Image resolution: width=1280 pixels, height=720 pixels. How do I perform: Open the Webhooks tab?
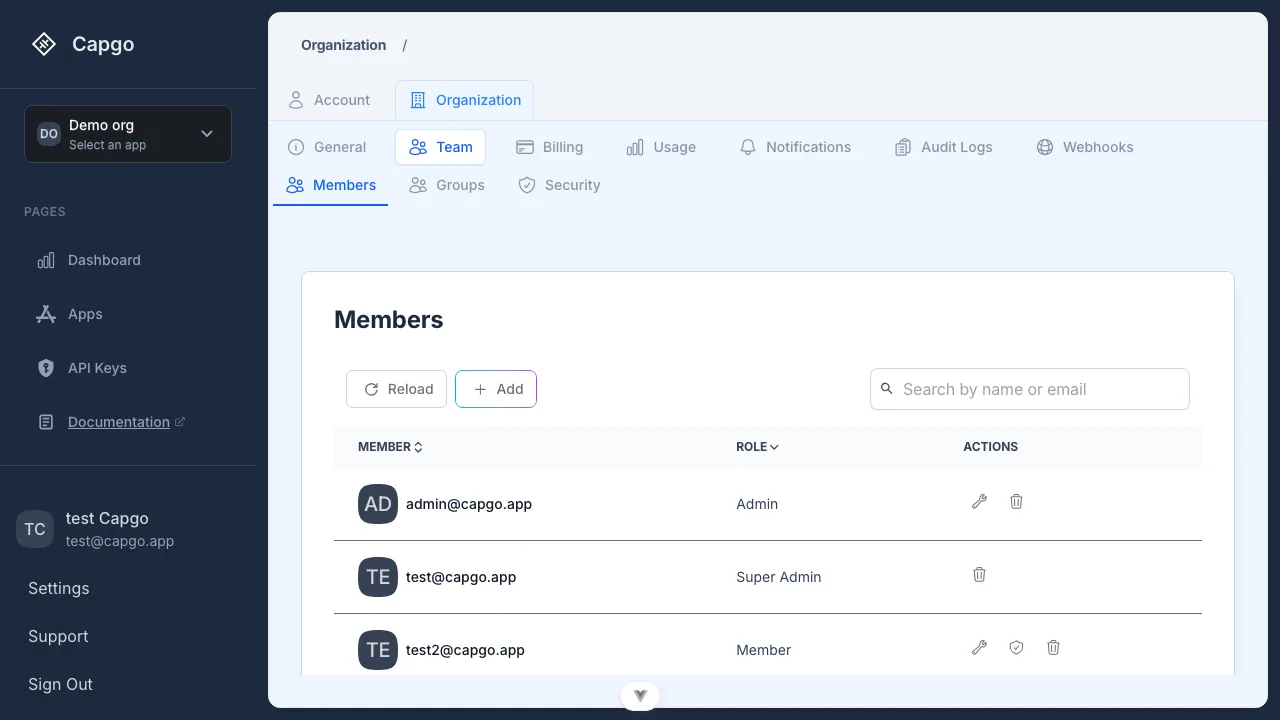point(1085,147)
